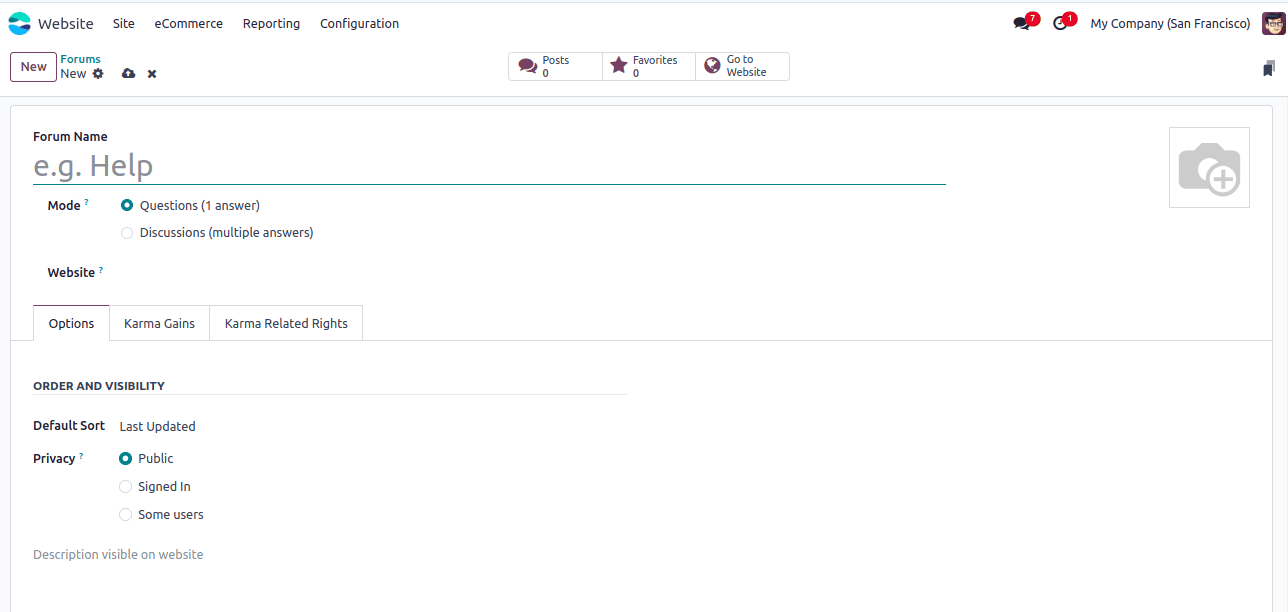Return to the Forums list via breadcrumb
This screenshot has height=612, width=1288.
pyautogui.click(x=80, y=58)
